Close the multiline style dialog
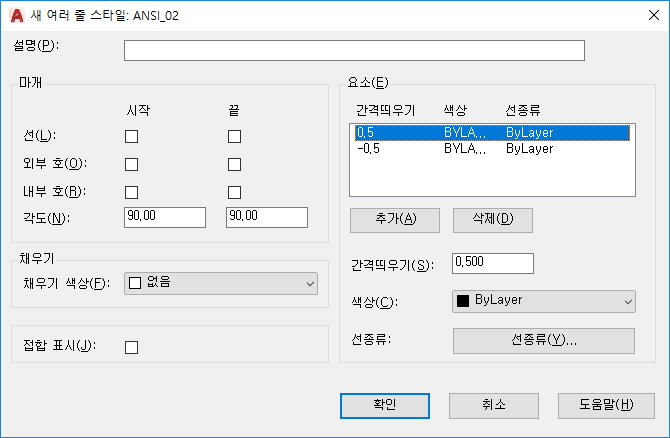 pos(653,15)
